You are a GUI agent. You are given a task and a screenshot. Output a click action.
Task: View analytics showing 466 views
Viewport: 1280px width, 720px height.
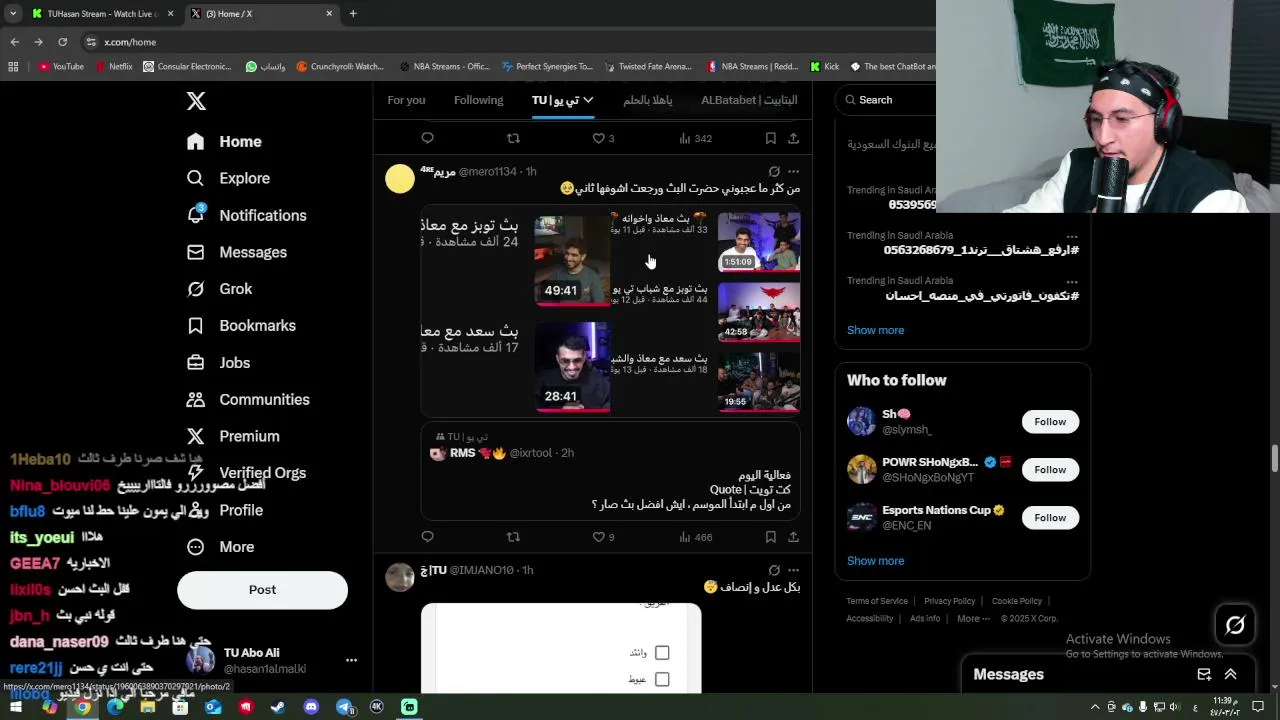pyautogui.click(x=695, y=537)
